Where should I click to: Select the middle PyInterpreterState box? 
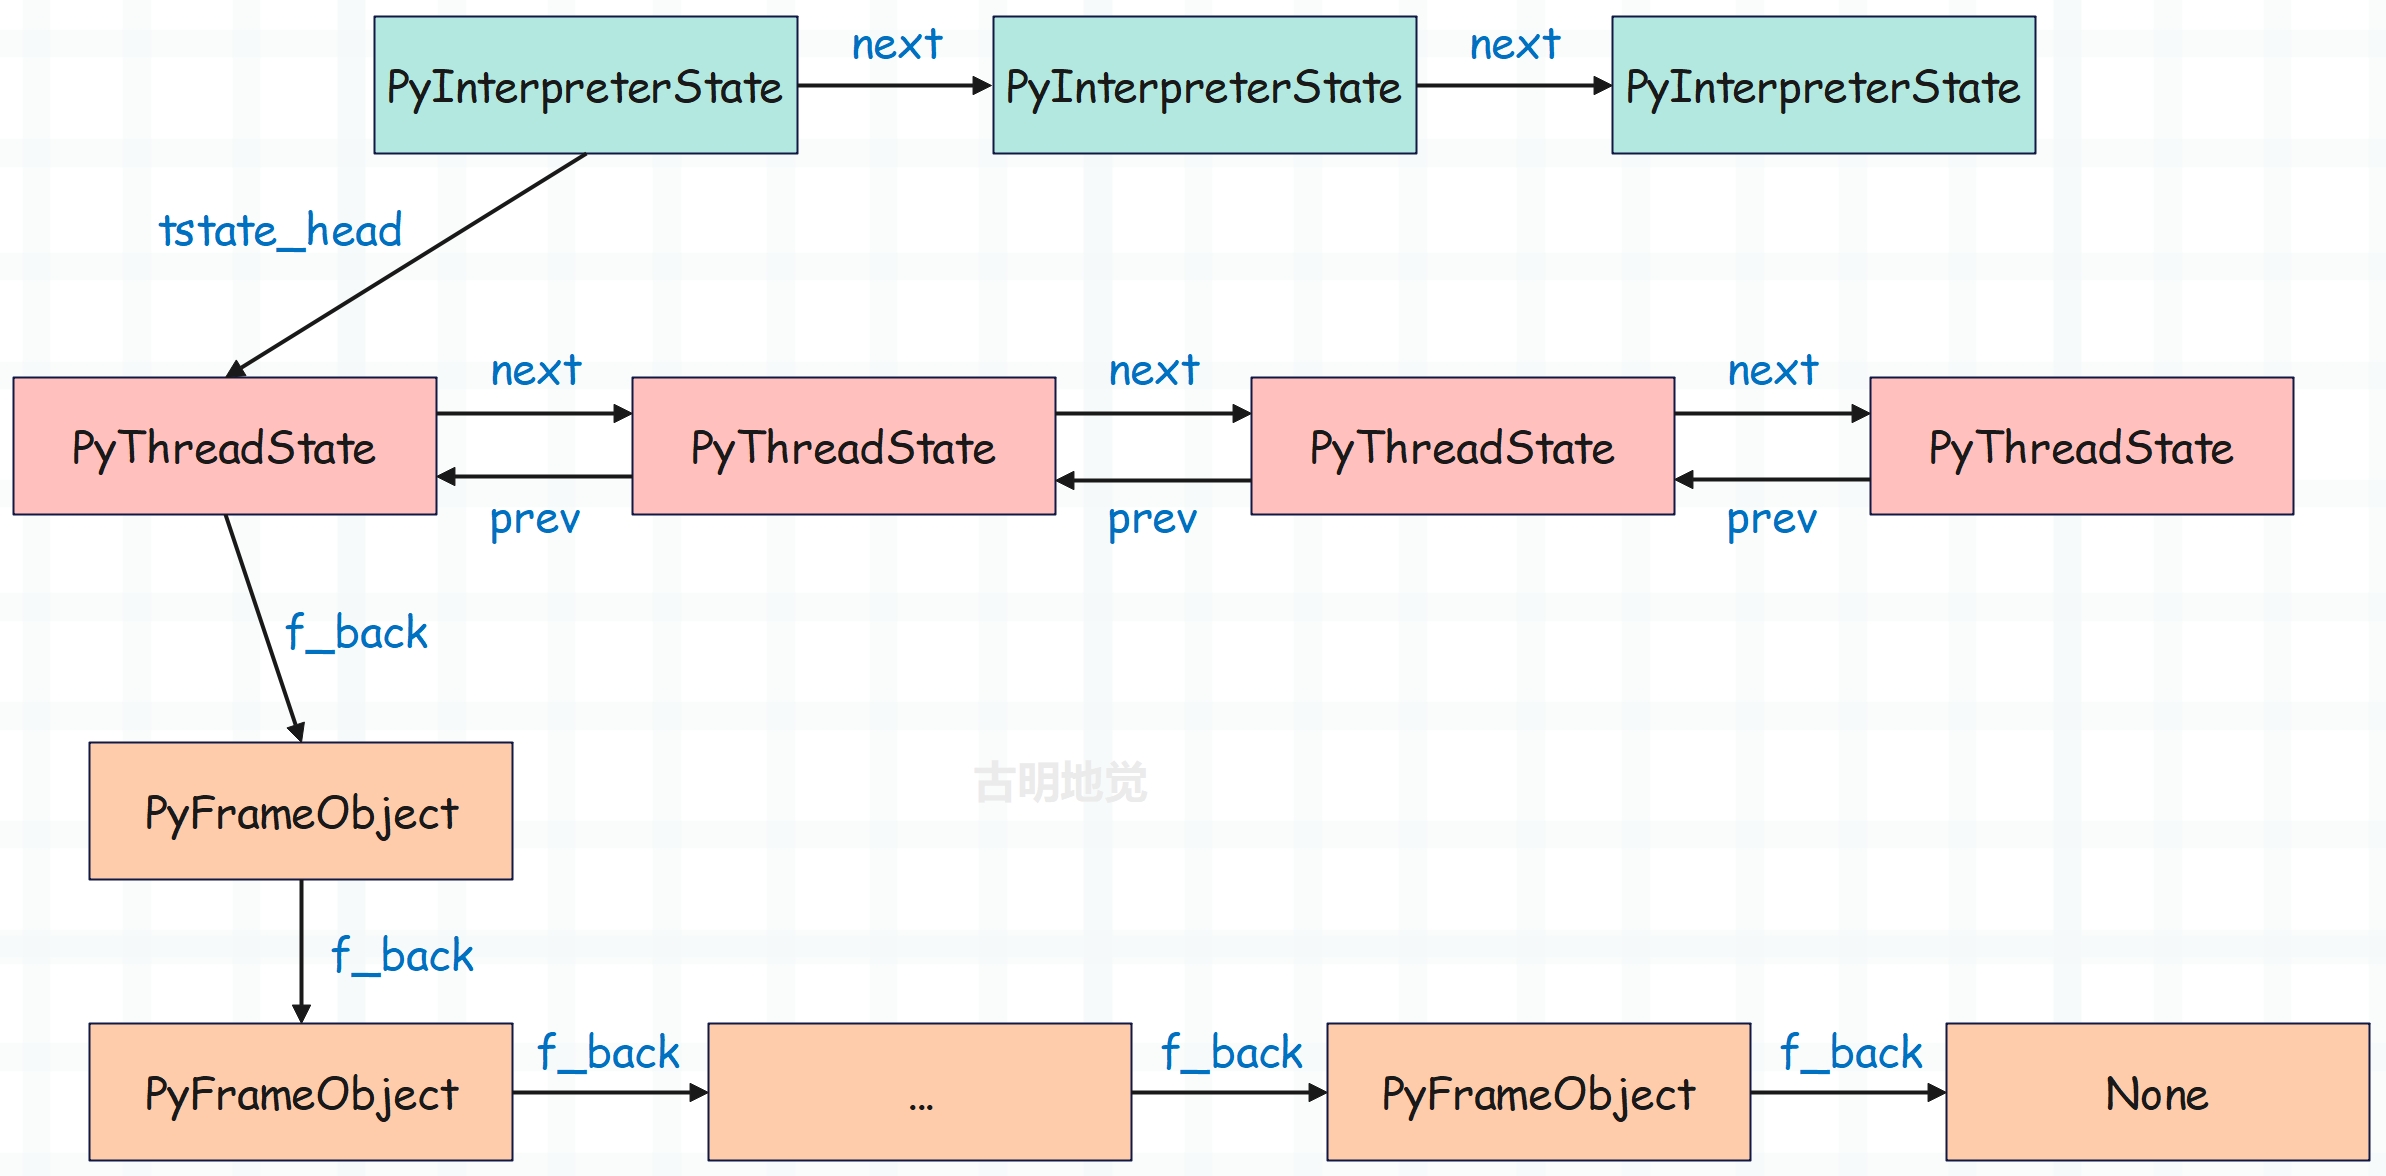pyautogui.click(x=1205, y=85)
